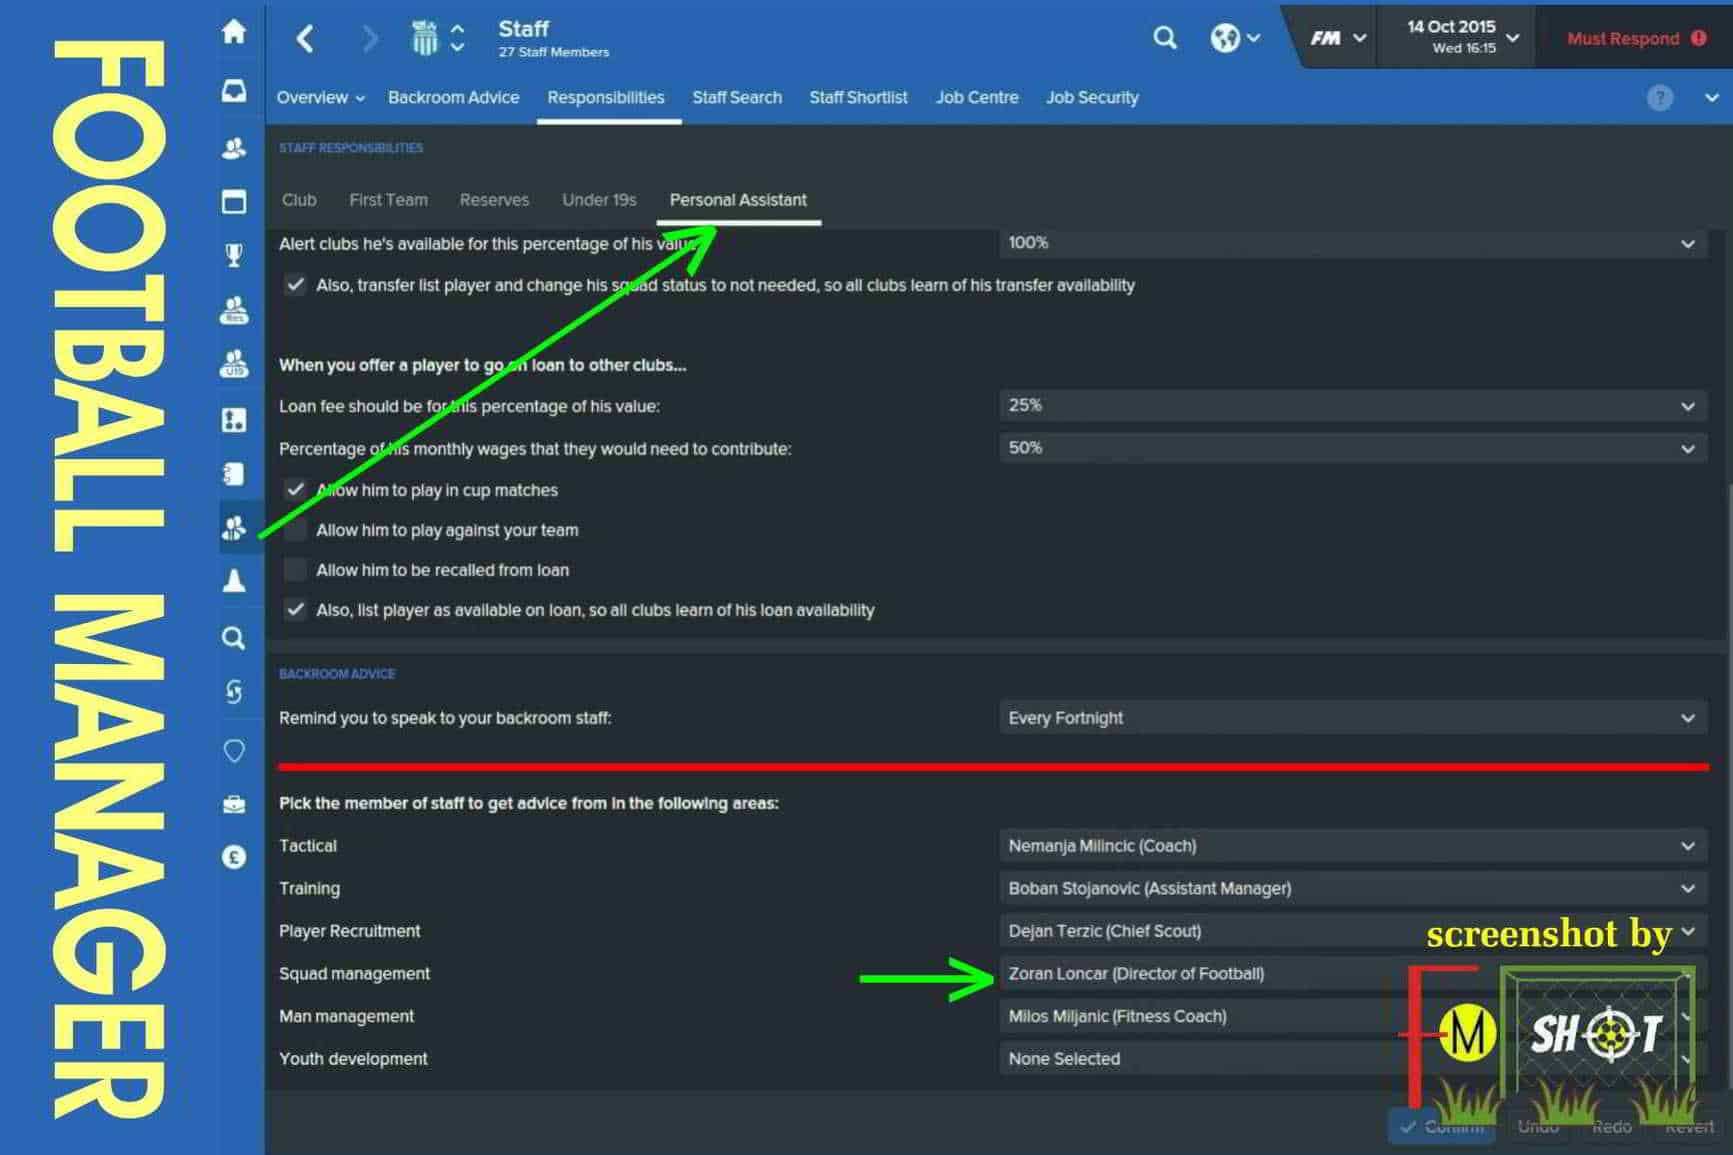Image resolution: width=1733 pixels, height=1155 pixels.
Task: Open Under 19s squad sidebar icon
Action: point(234,363)
